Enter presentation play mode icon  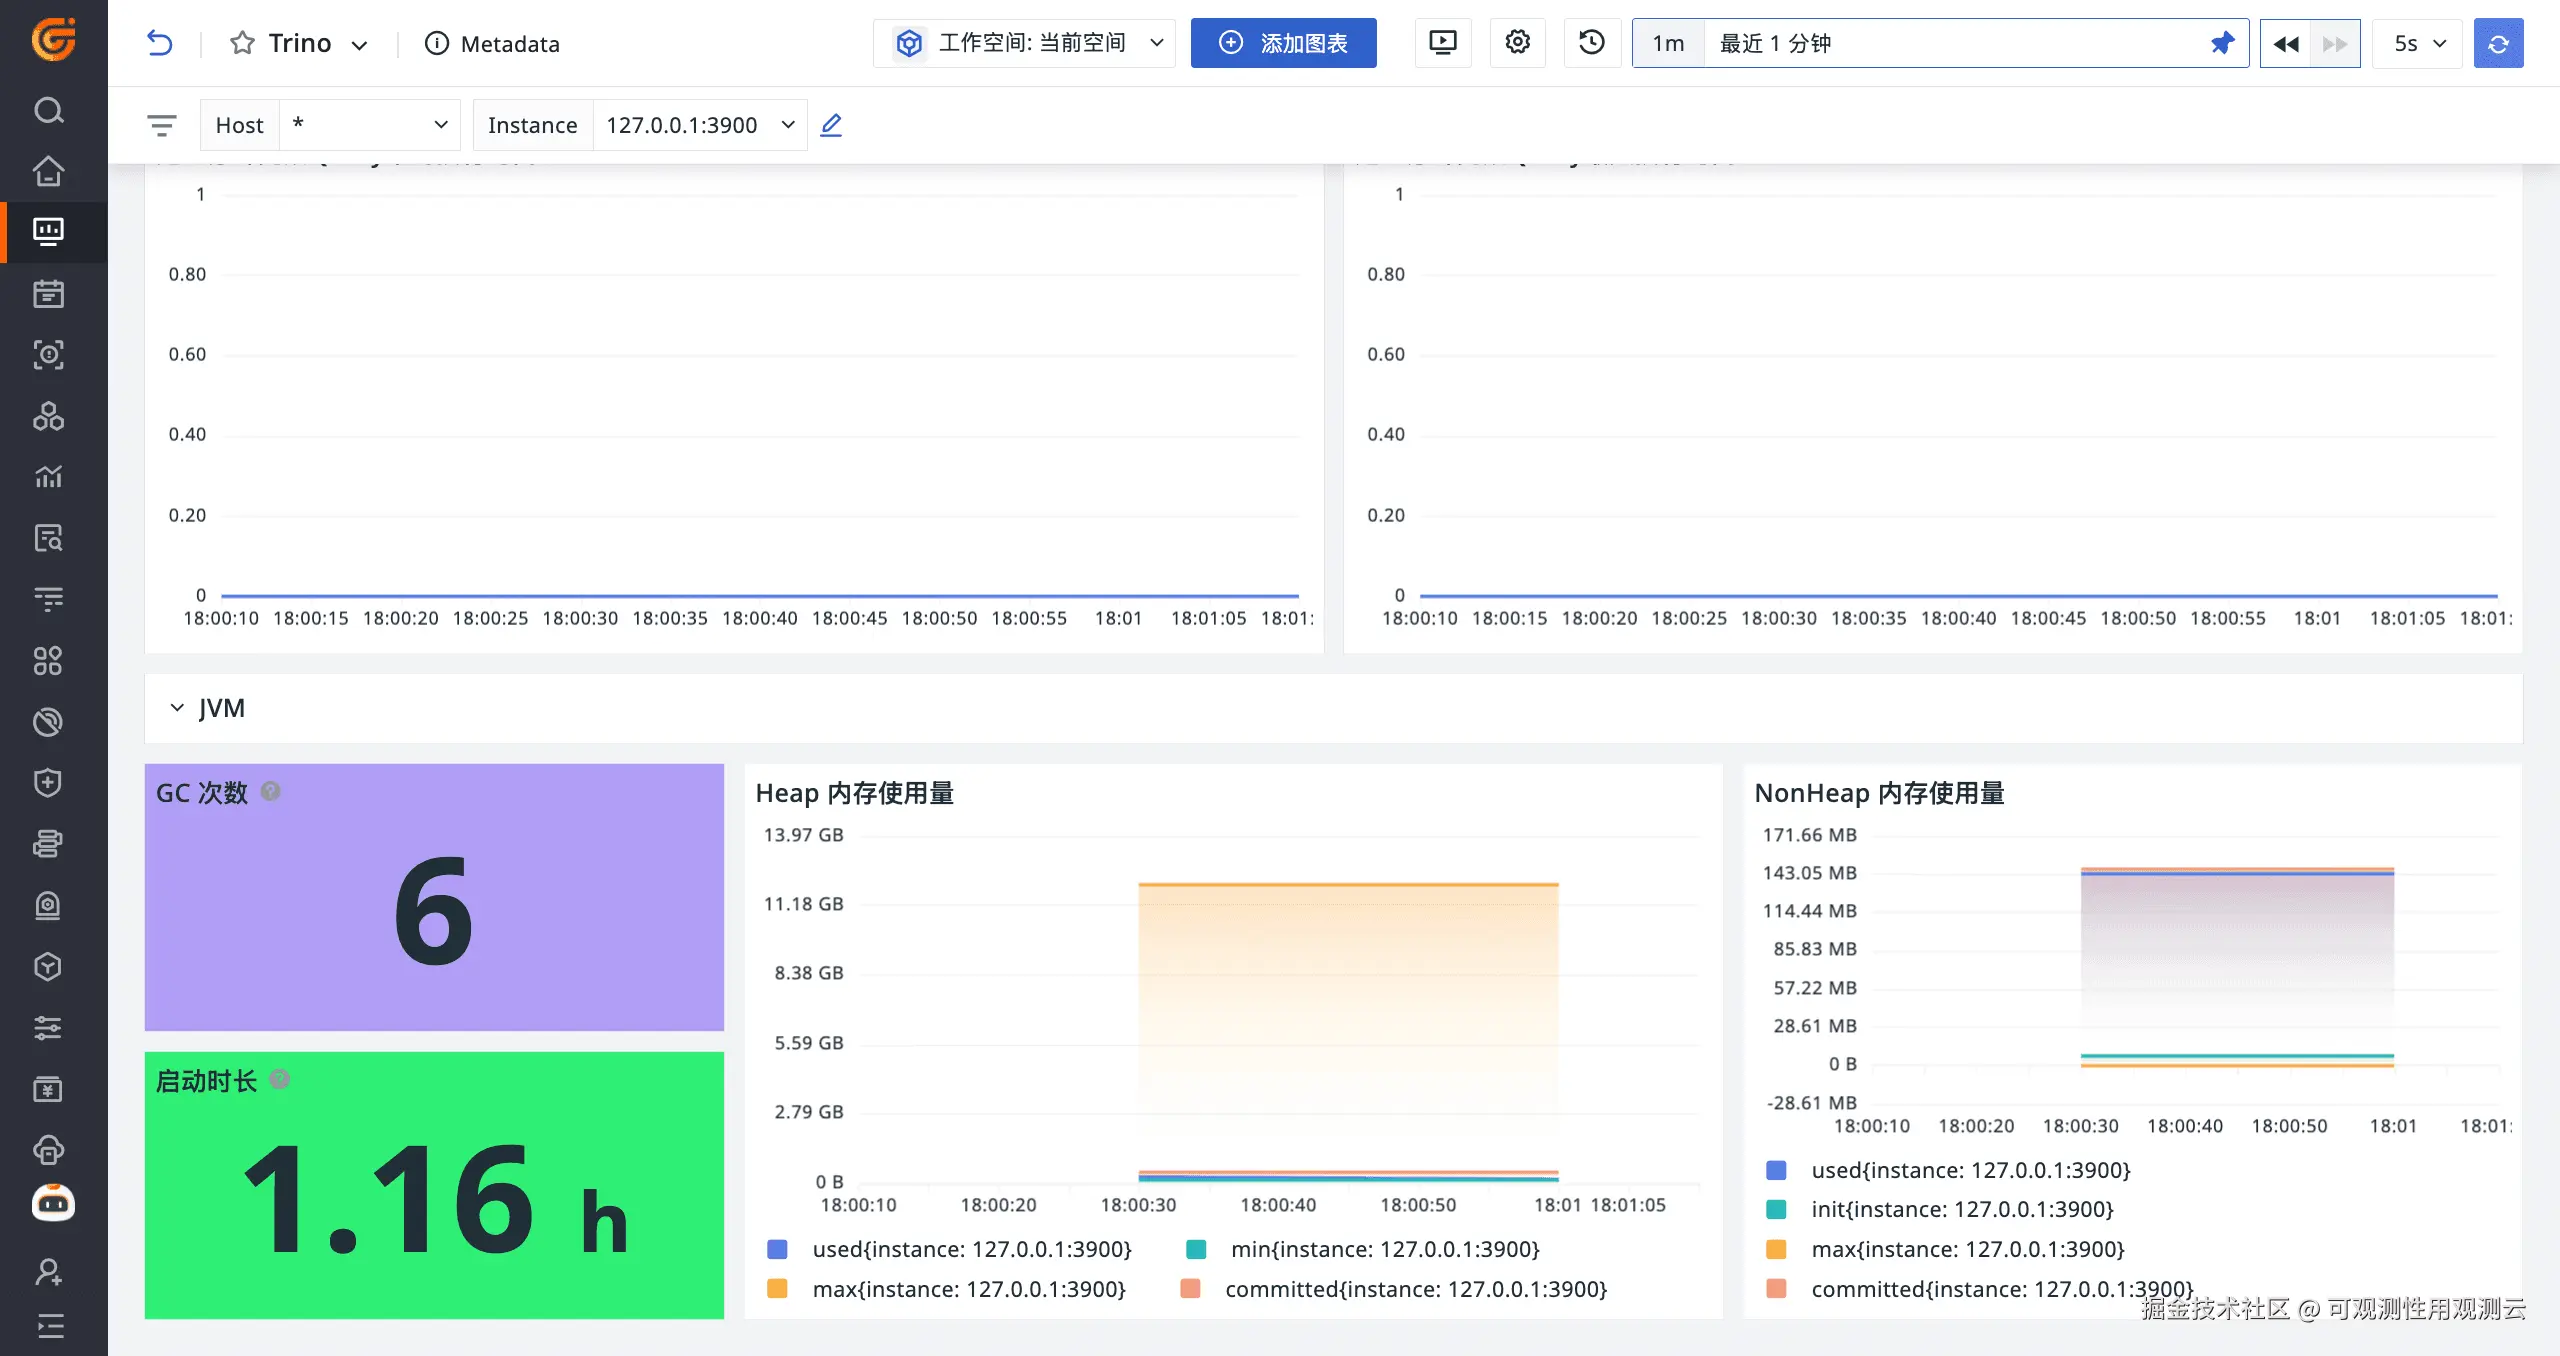coord(1442,43)
